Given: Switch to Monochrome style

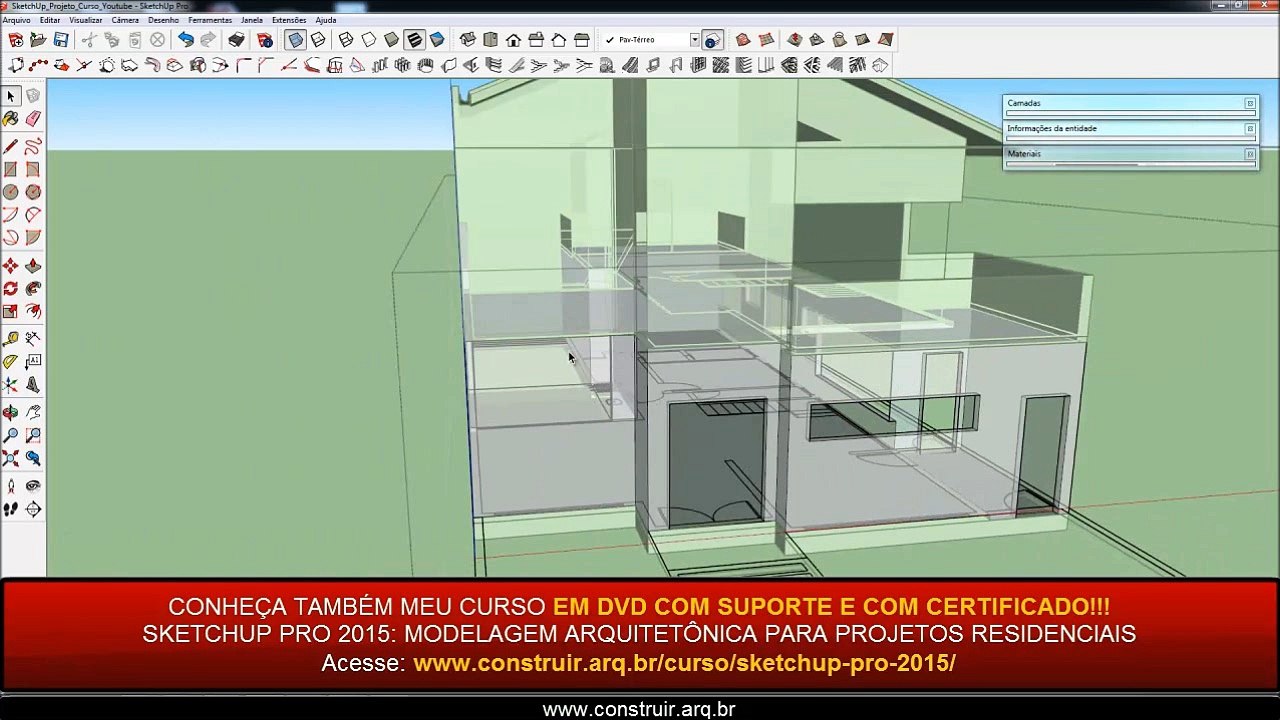Looking at the screenshot, I should [437, 40].
